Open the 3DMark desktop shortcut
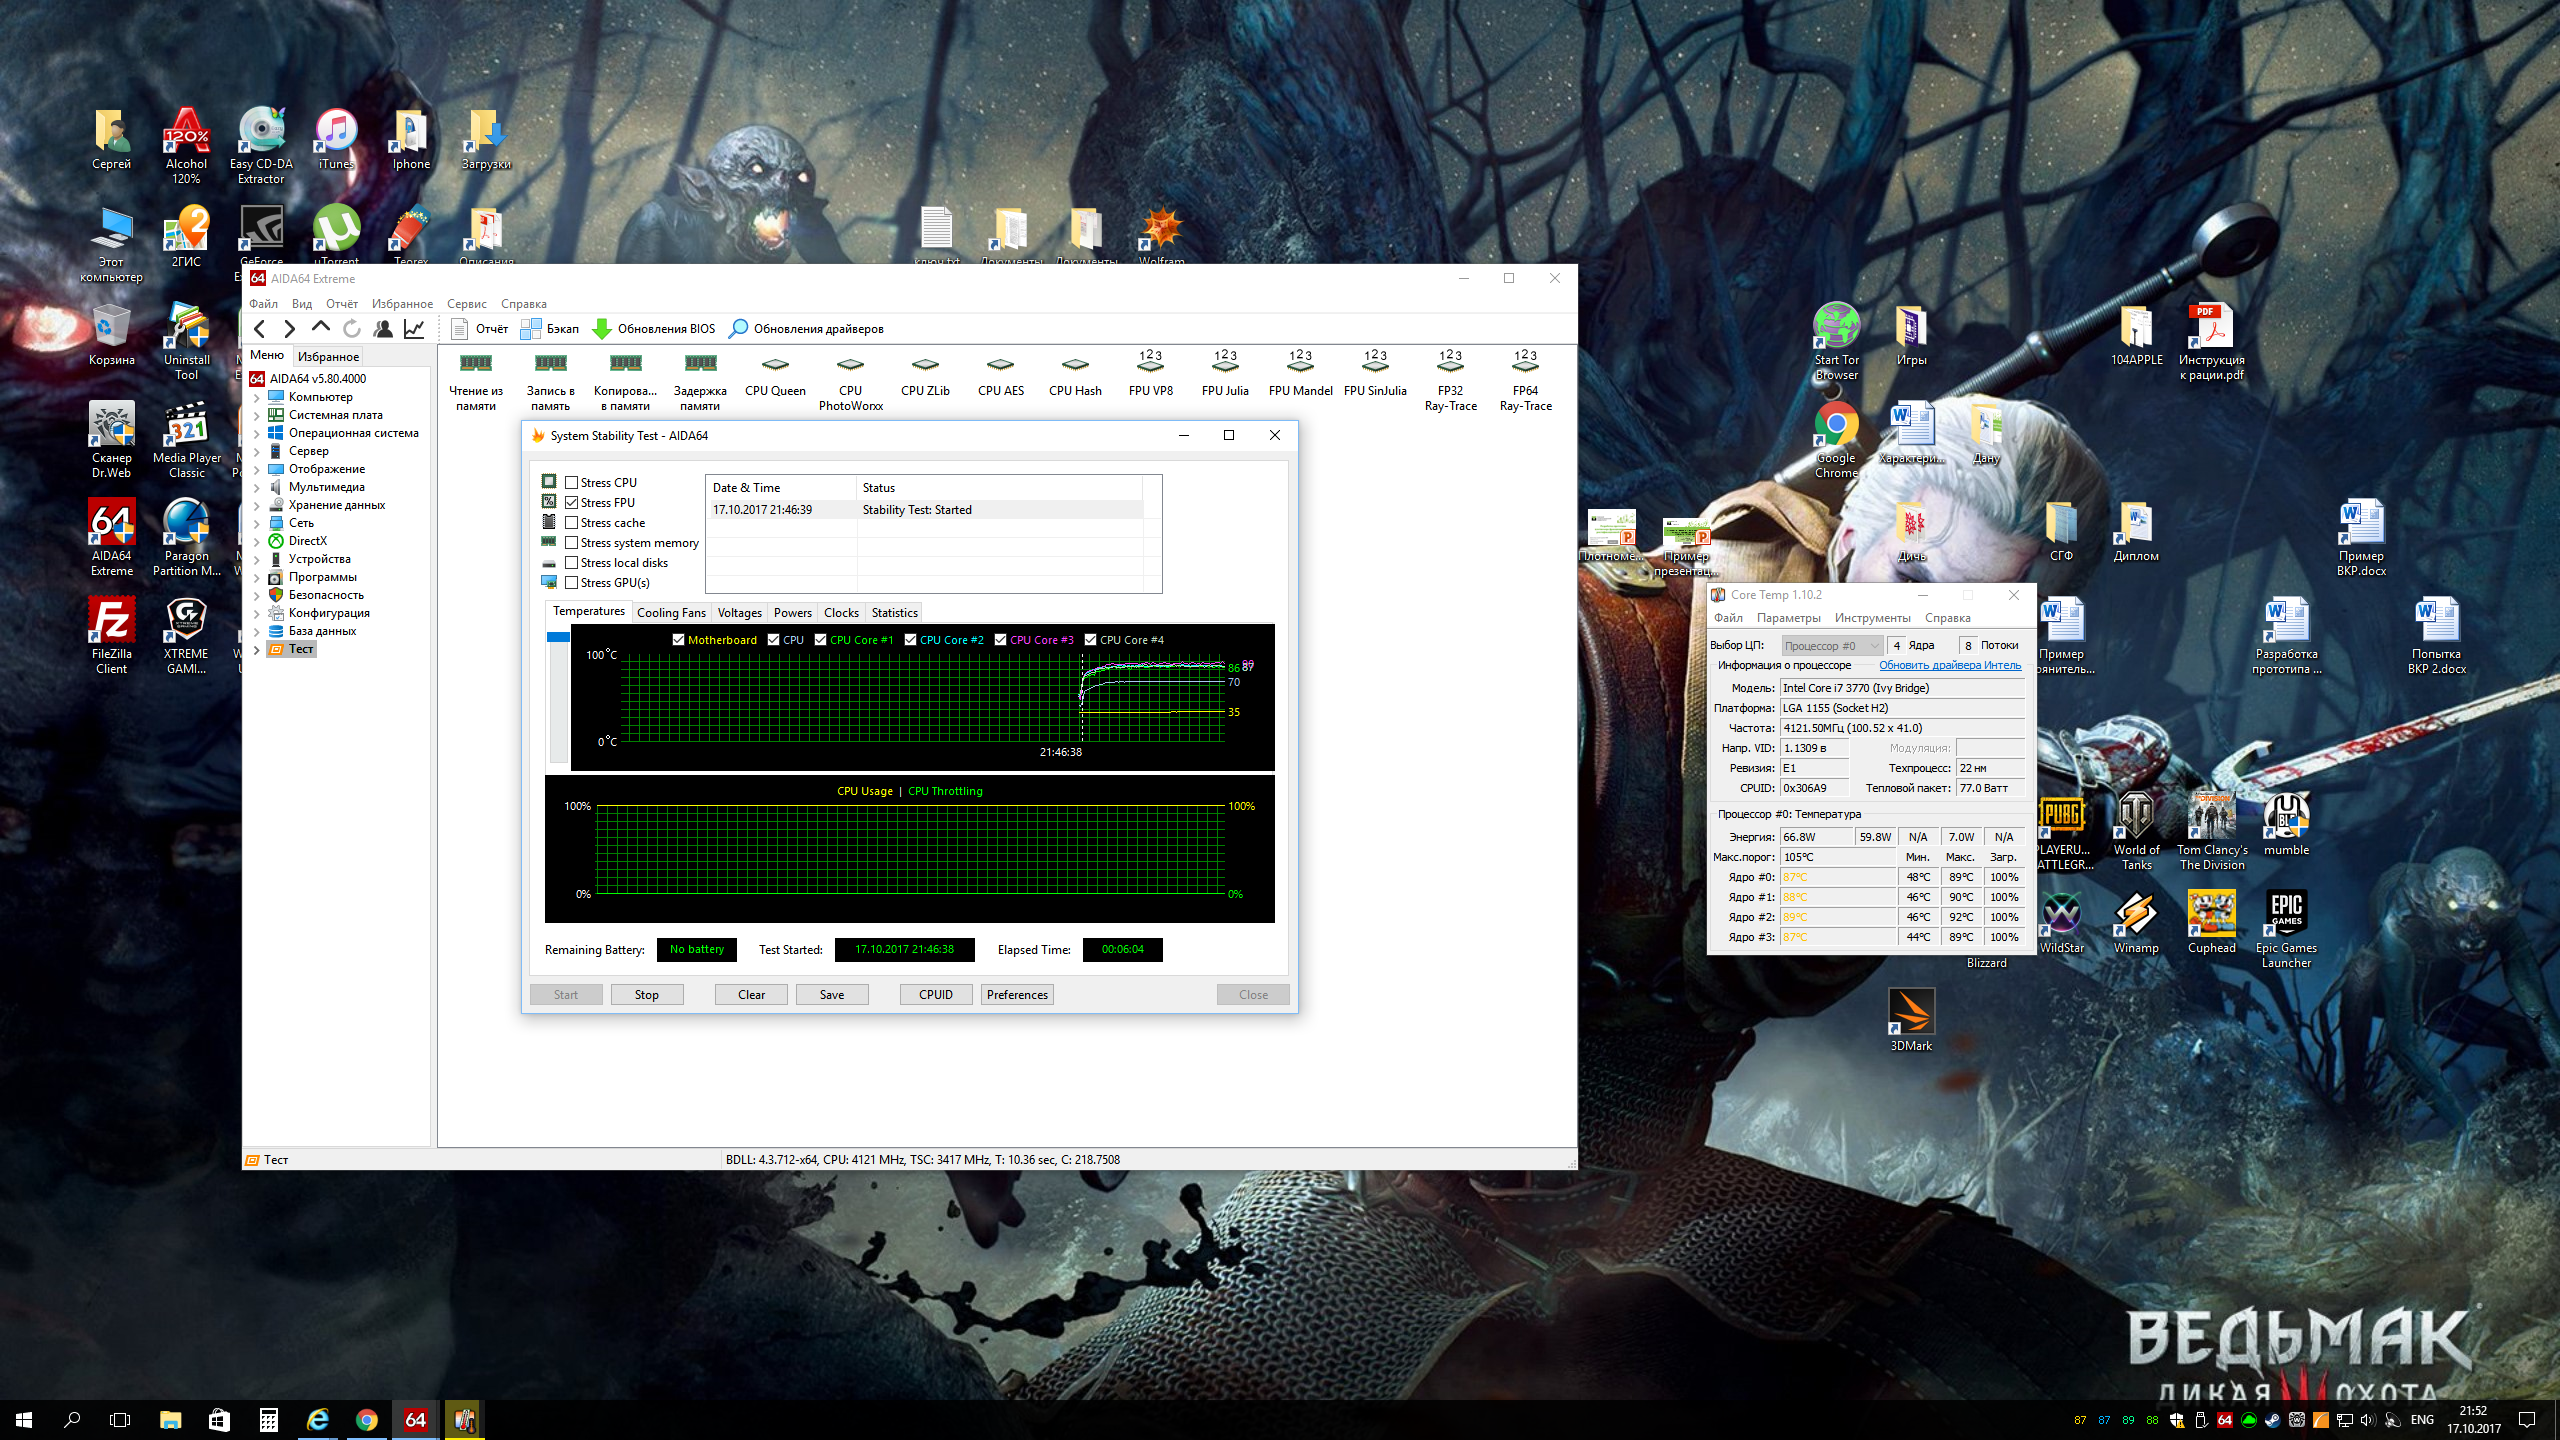The width and height of the screenshot is (2560, 1440). click(x=1911, y=1013)
